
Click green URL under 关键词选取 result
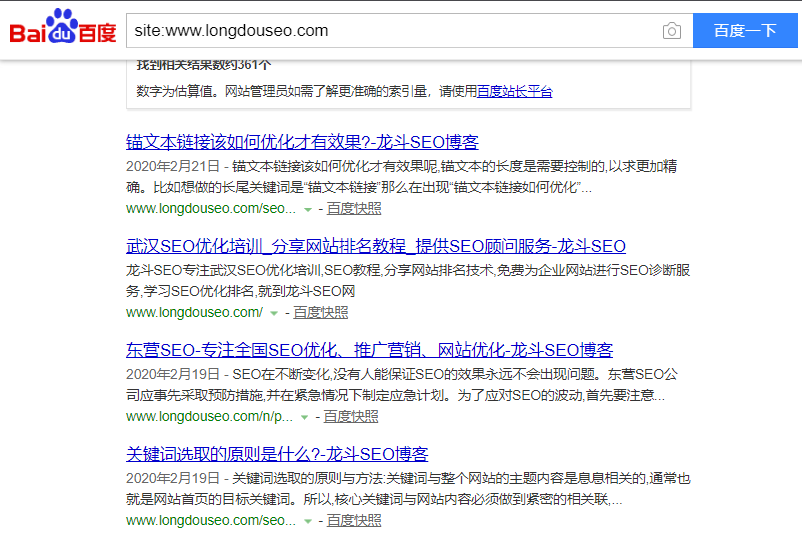(x=211, y=521)
